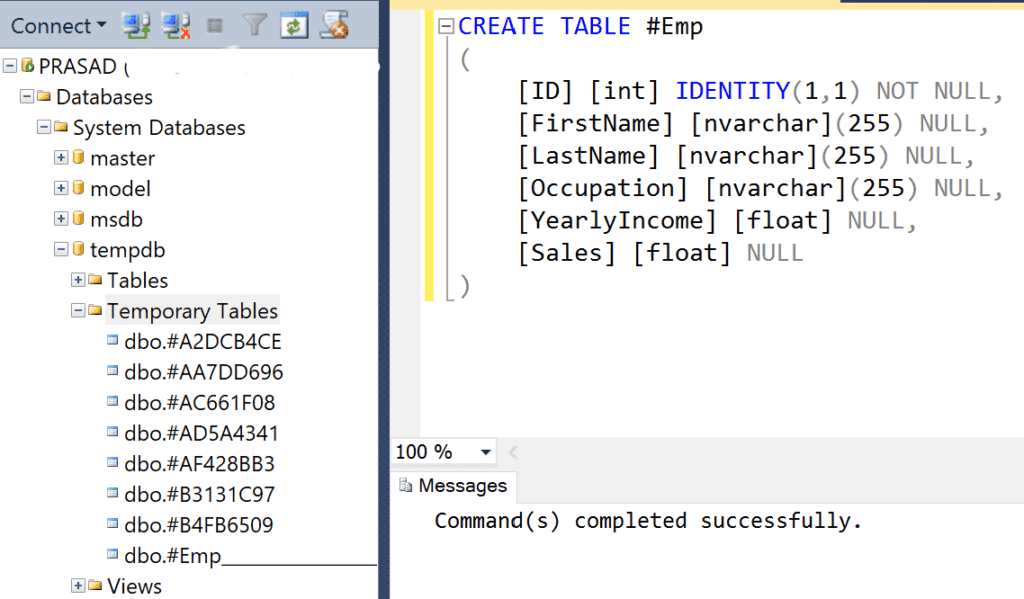Open the Object Explorer filter icon

click(x=256, y=26)
